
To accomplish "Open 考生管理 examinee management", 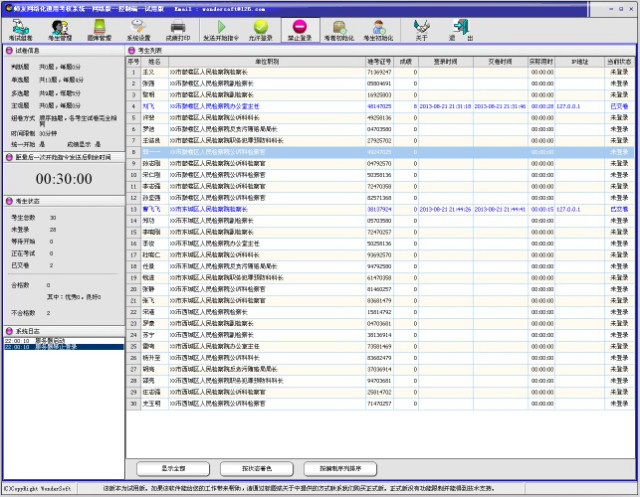I will tap(60, 30).
